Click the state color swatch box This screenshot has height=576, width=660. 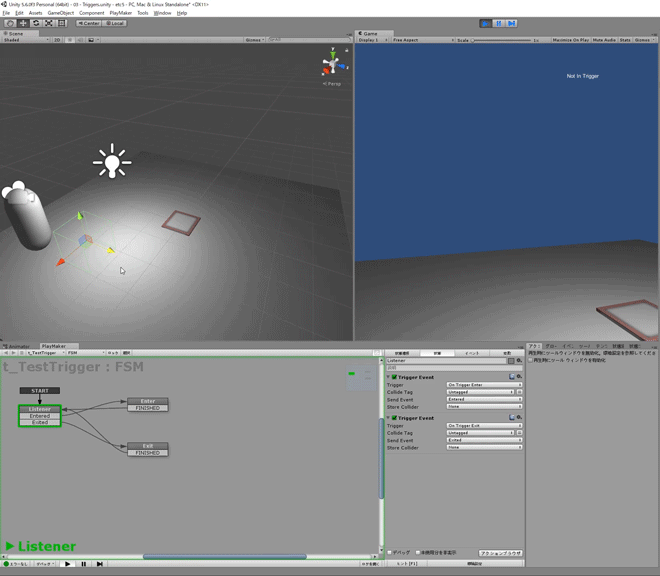tap(511, 361)
